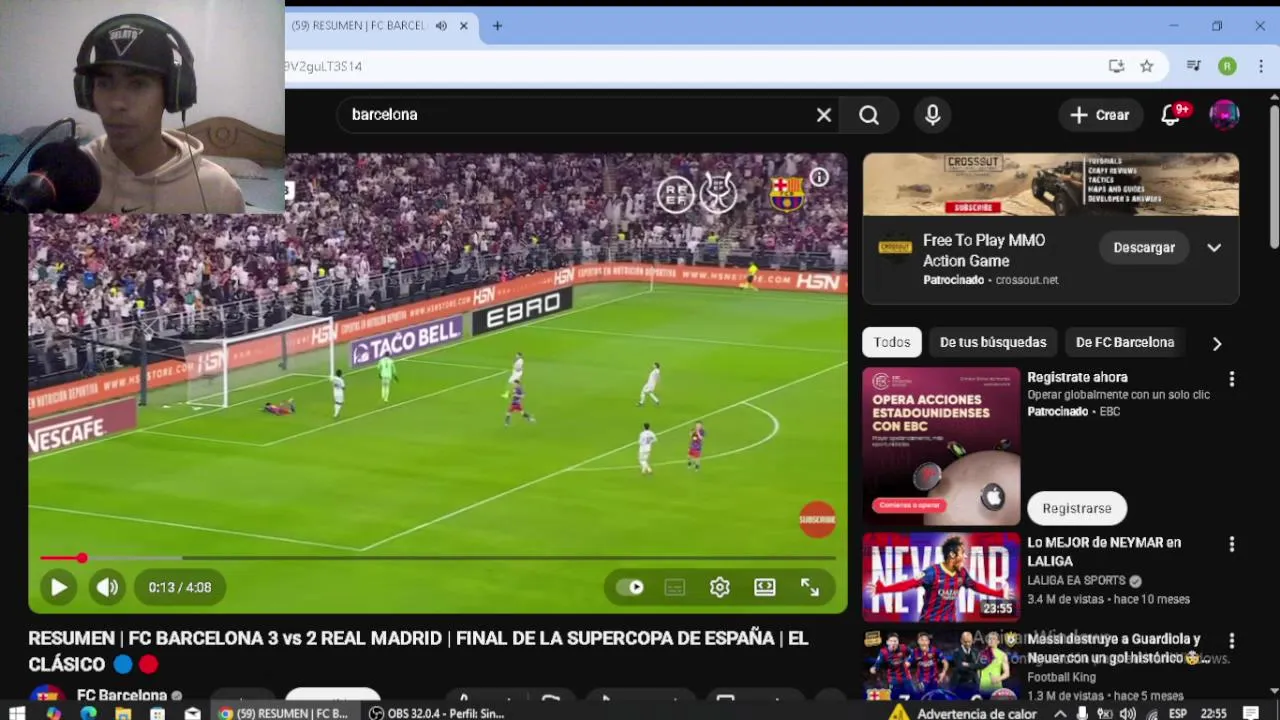
Task: Open the FC Barcelona channel name
Action: click(122, 695)
